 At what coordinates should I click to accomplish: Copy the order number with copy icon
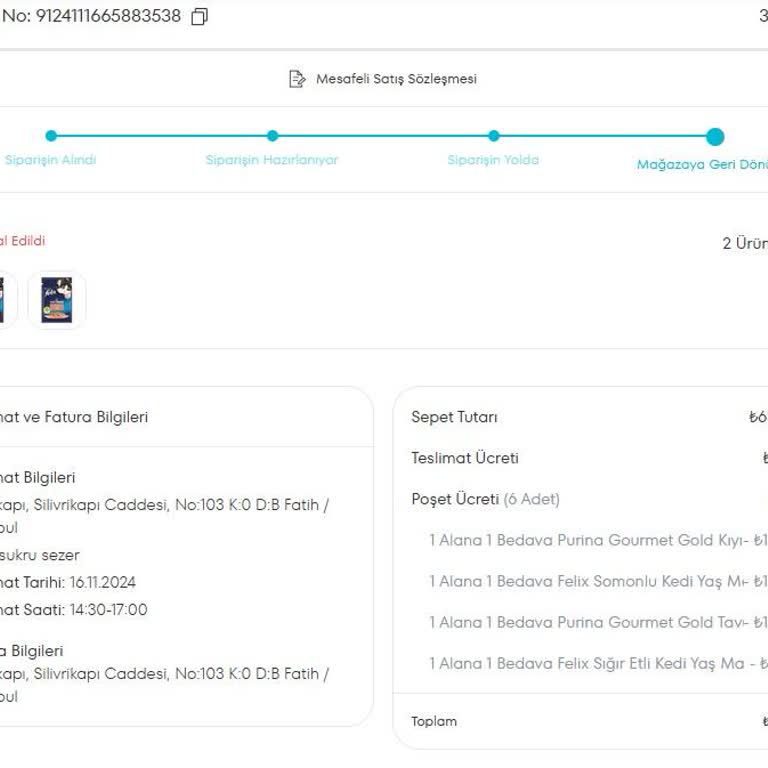coord(200,17)
